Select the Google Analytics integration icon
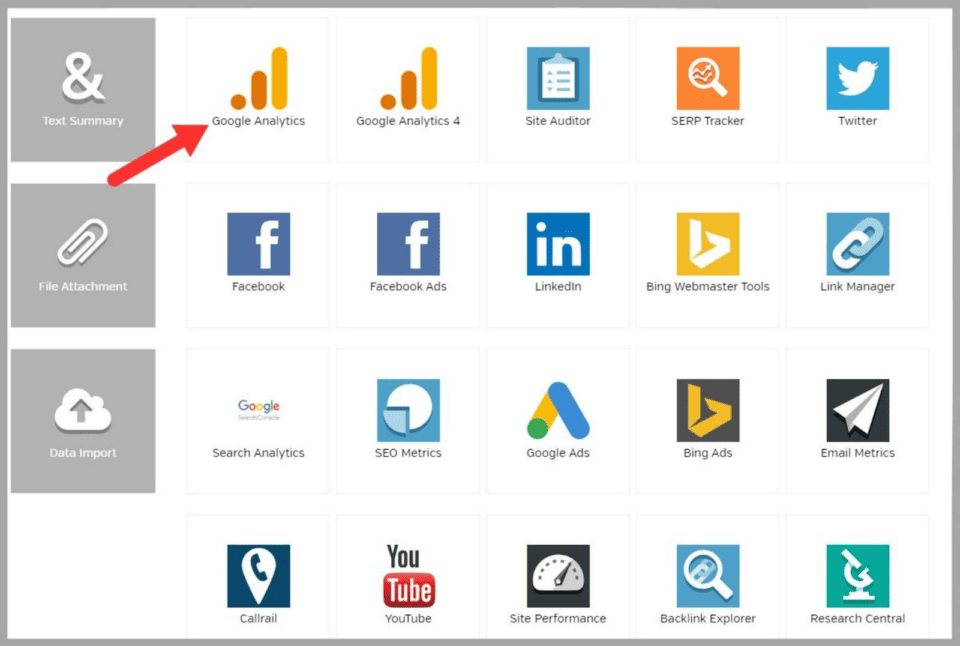 point(258,78)
